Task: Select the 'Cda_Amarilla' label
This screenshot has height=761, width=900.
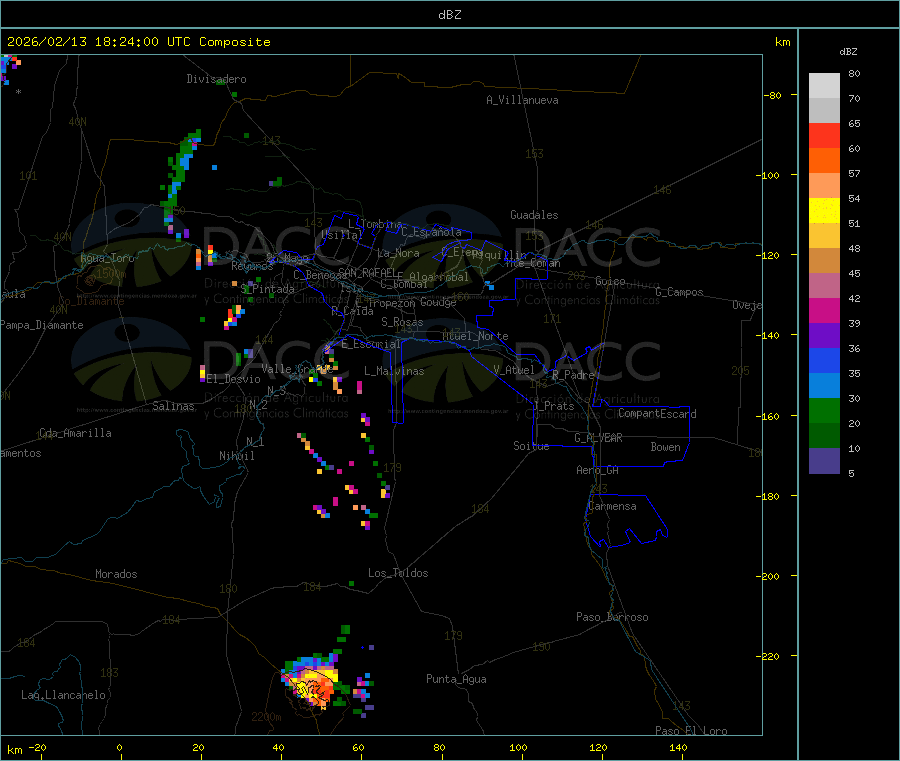Action: (75, 433)
